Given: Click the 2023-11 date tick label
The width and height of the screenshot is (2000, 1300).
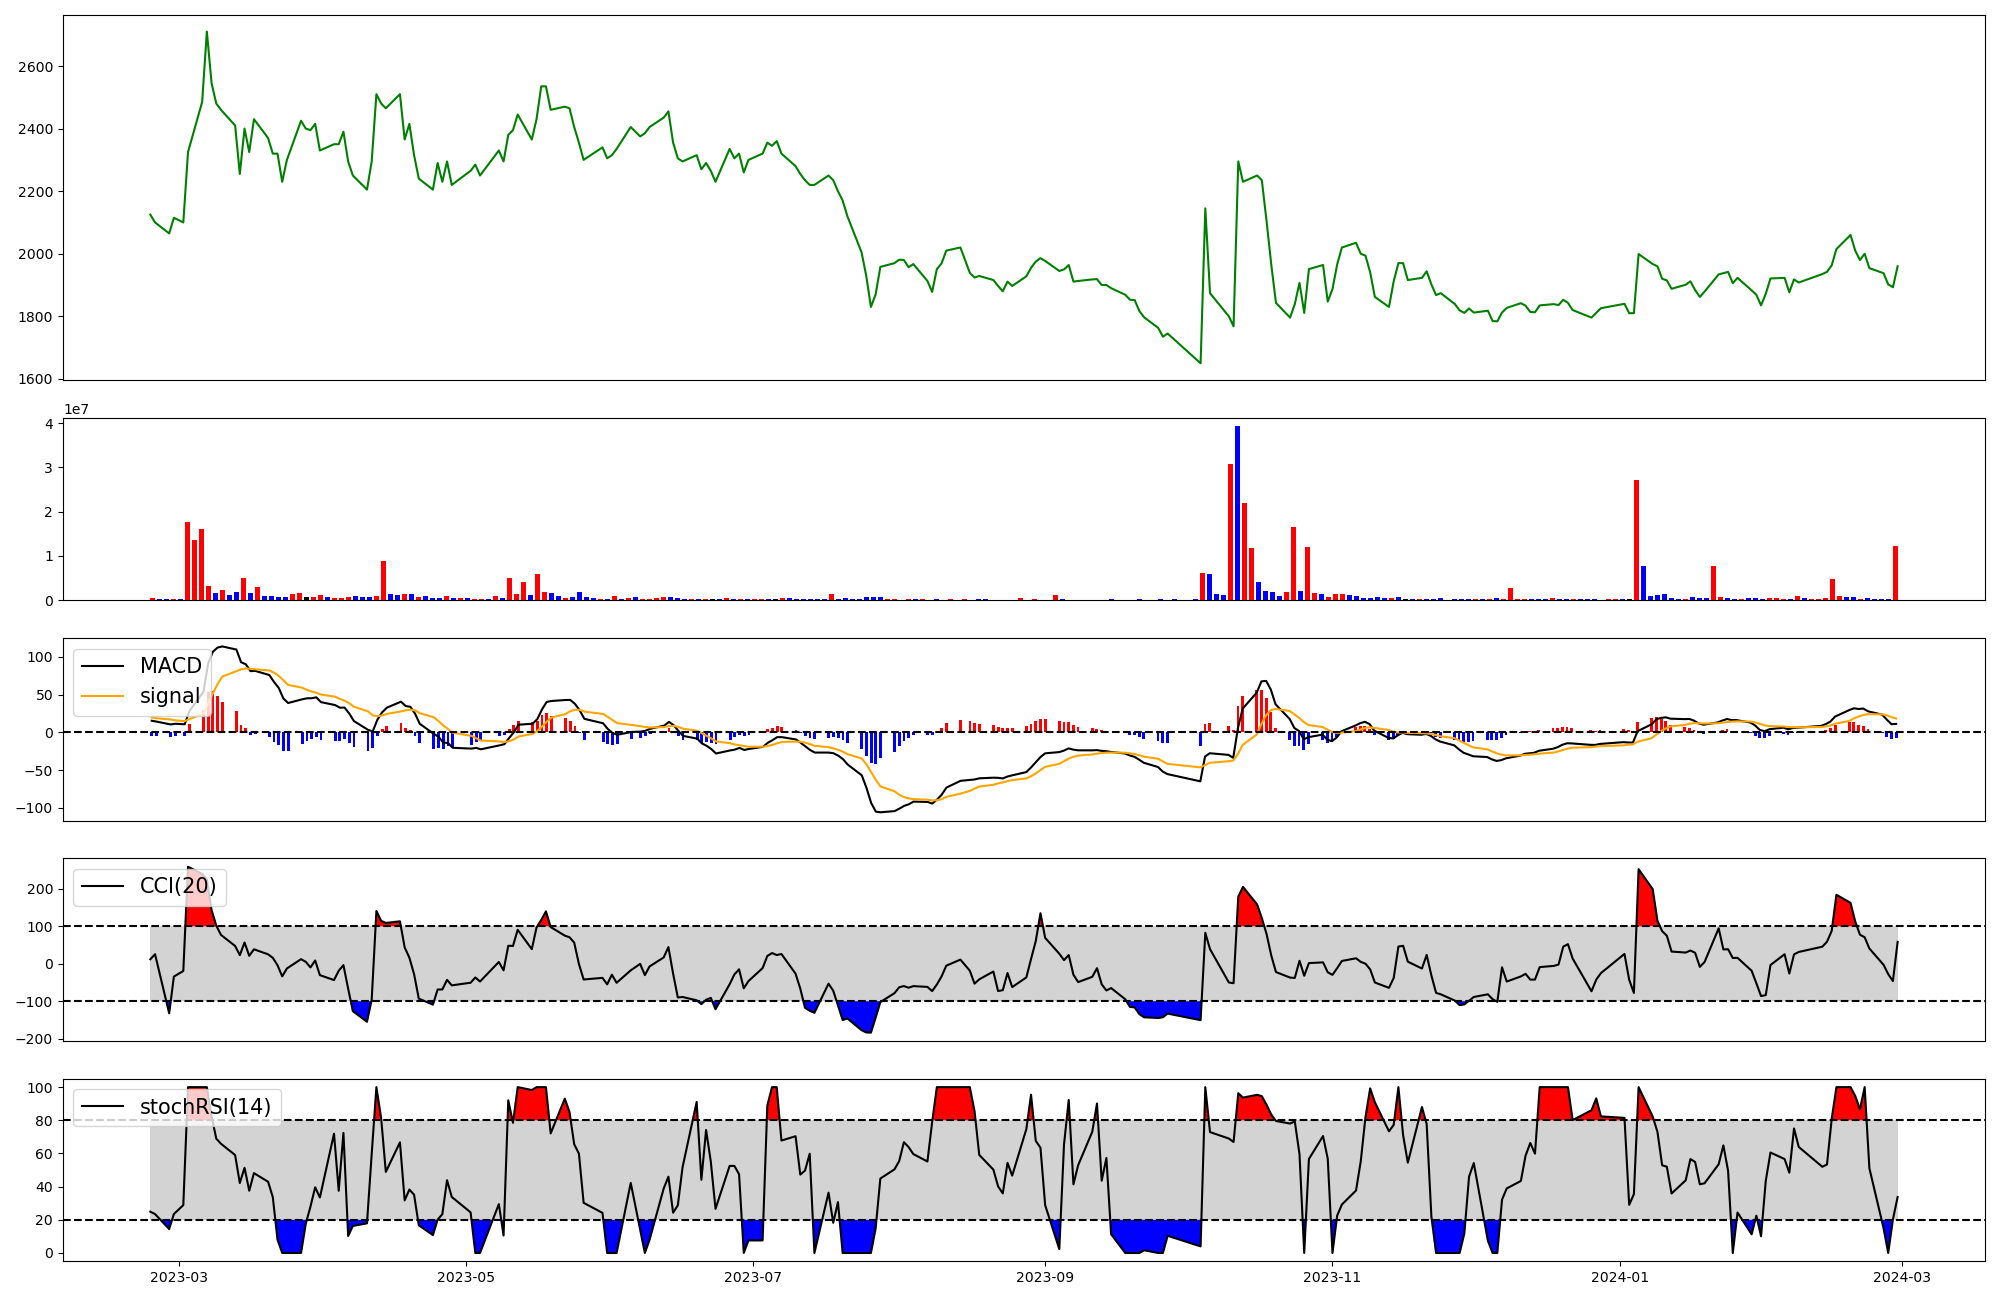Looking at the screenshot, I should click(x=1332, y=1277).
